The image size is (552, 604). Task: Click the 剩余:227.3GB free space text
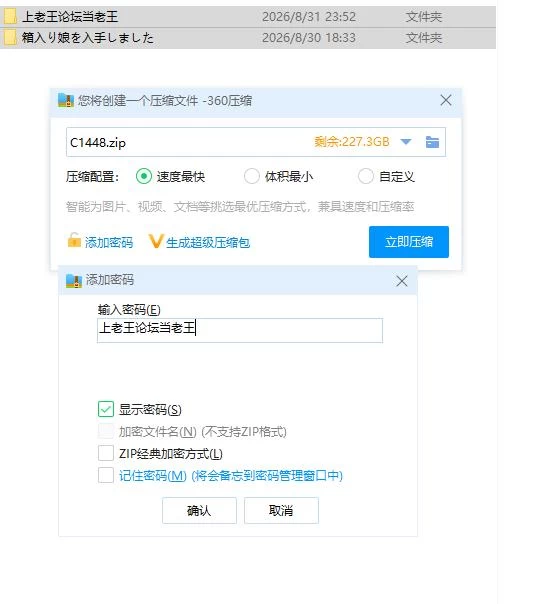click(x=352, y=142)
